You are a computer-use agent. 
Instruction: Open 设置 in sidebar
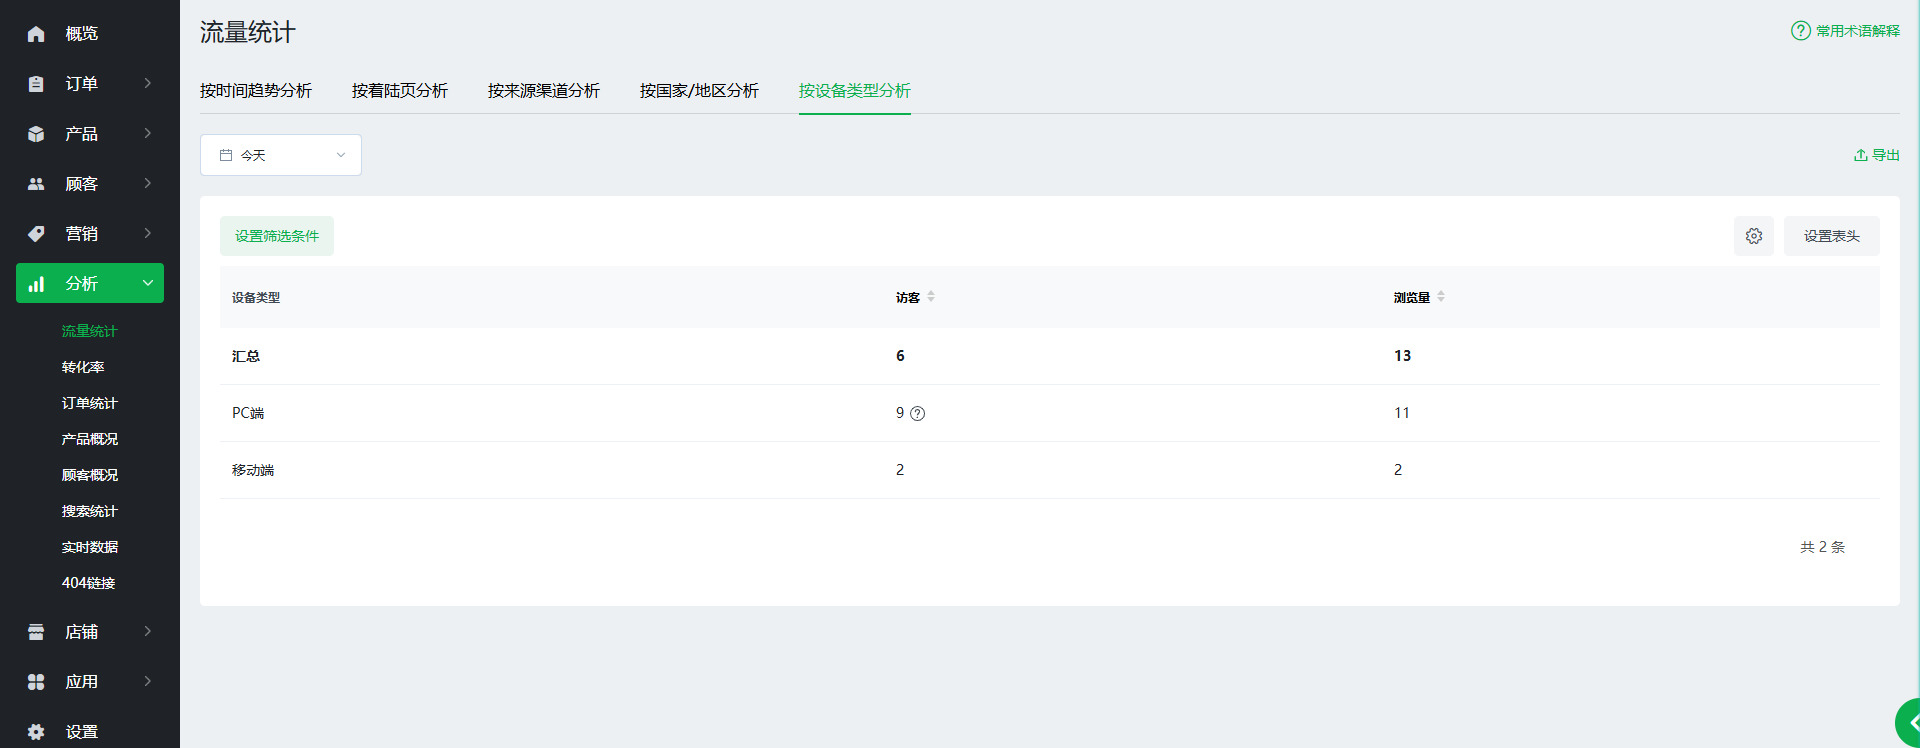pos(82,732)
